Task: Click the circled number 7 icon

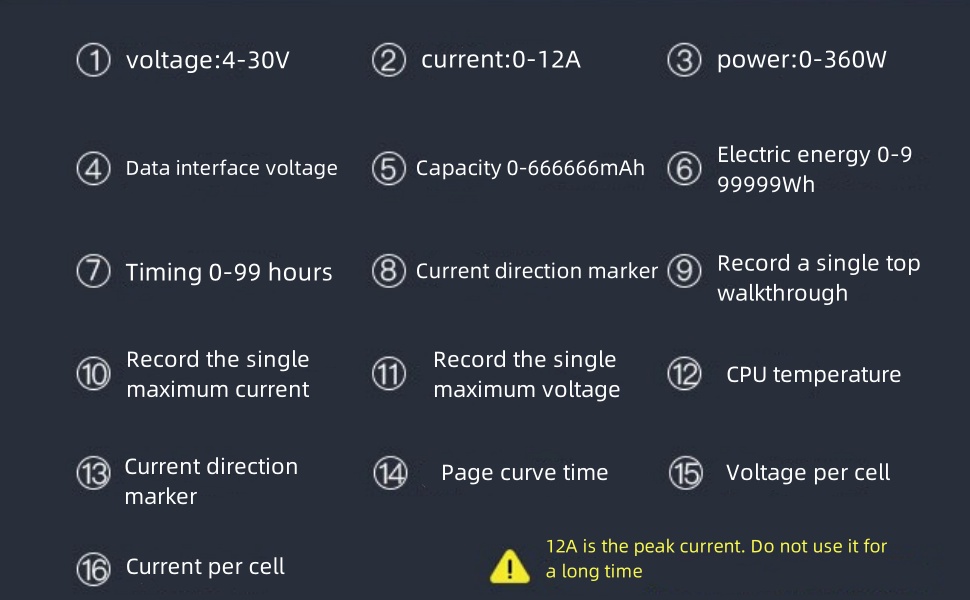Action: (93, 272)
